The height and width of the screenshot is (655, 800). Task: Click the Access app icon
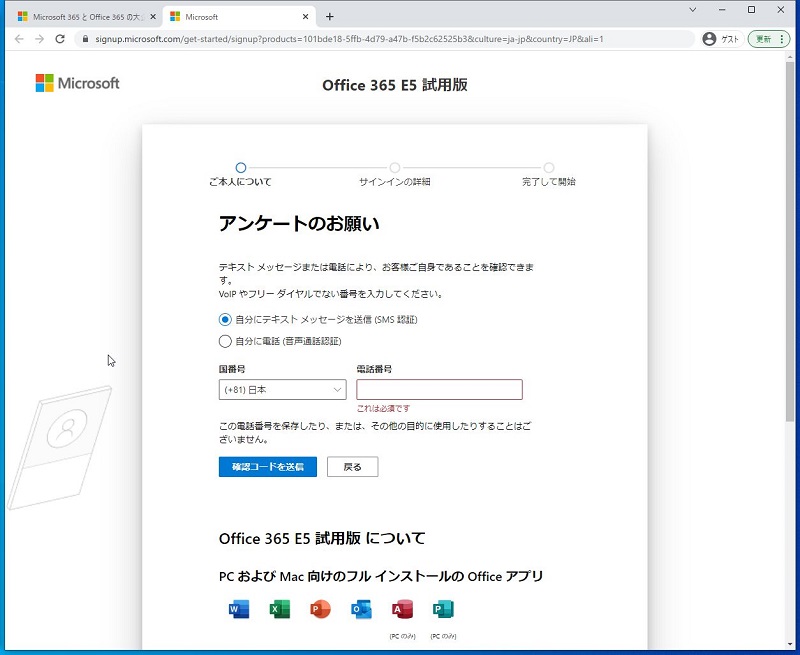pyautogui.click(x=402, y=609)
